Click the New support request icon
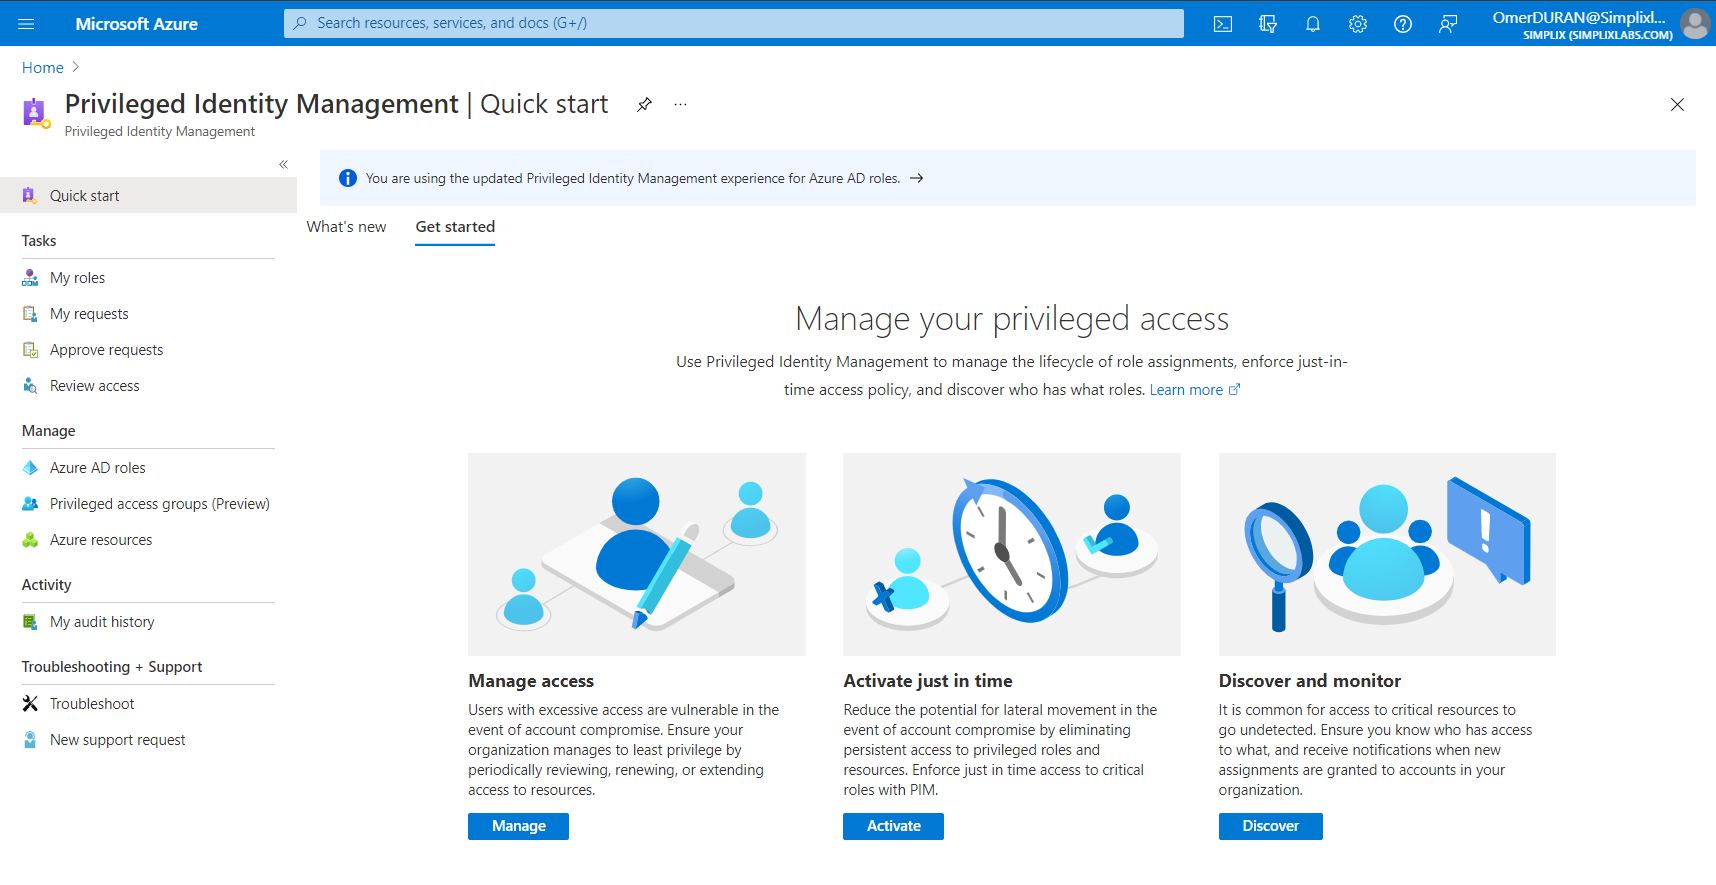 30,740
